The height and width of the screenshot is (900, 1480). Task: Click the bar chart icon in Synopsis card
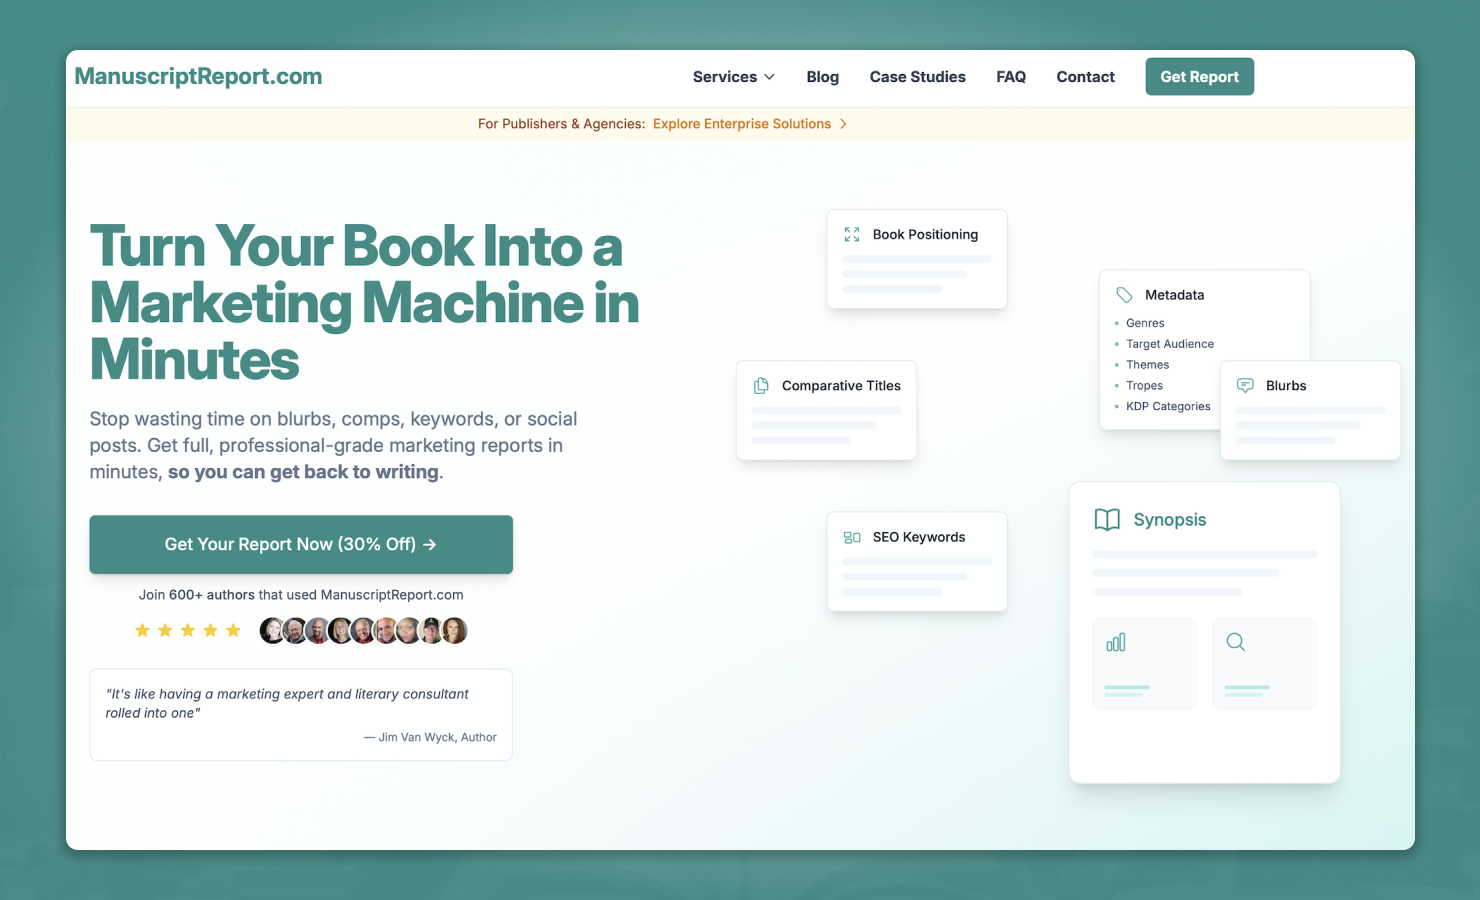[x=1116, y=642]
